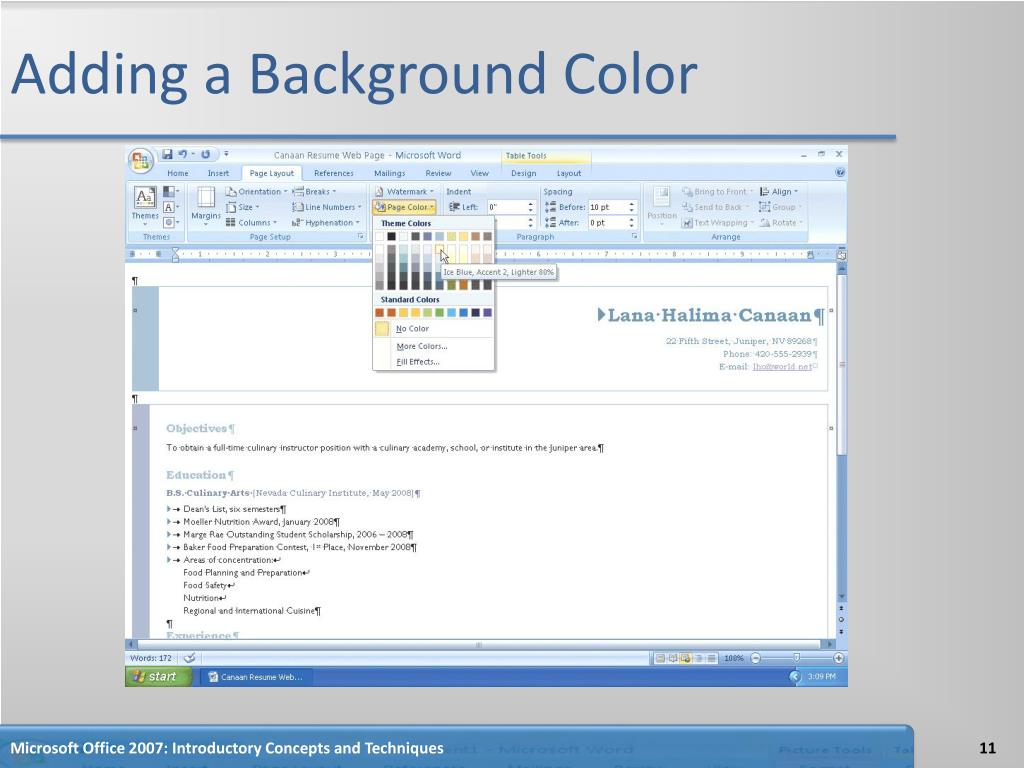Switch to Web Layout view icon

[685, 658]
